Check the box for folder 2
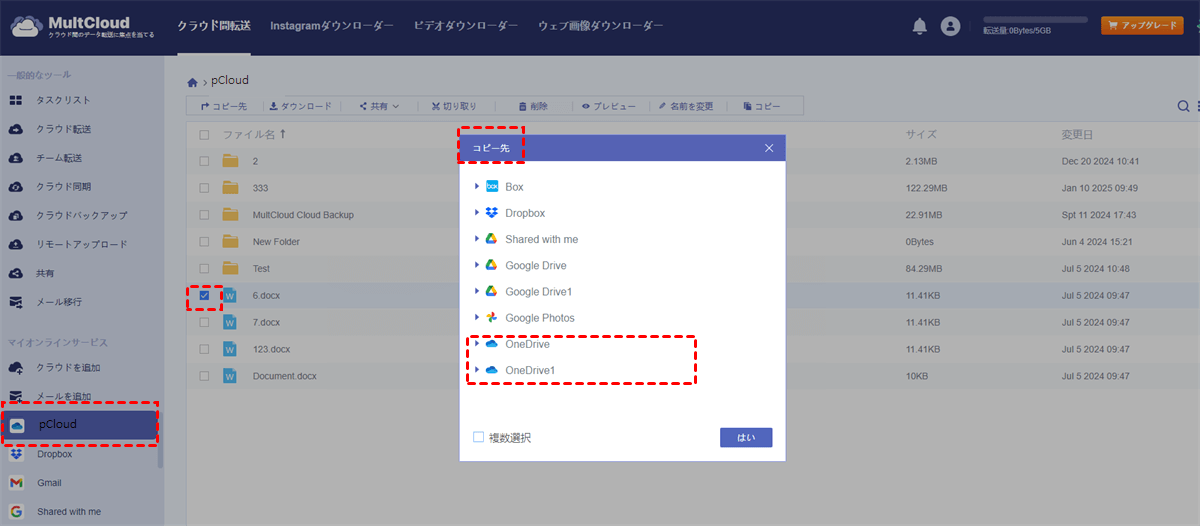 (x=204, y=161)
